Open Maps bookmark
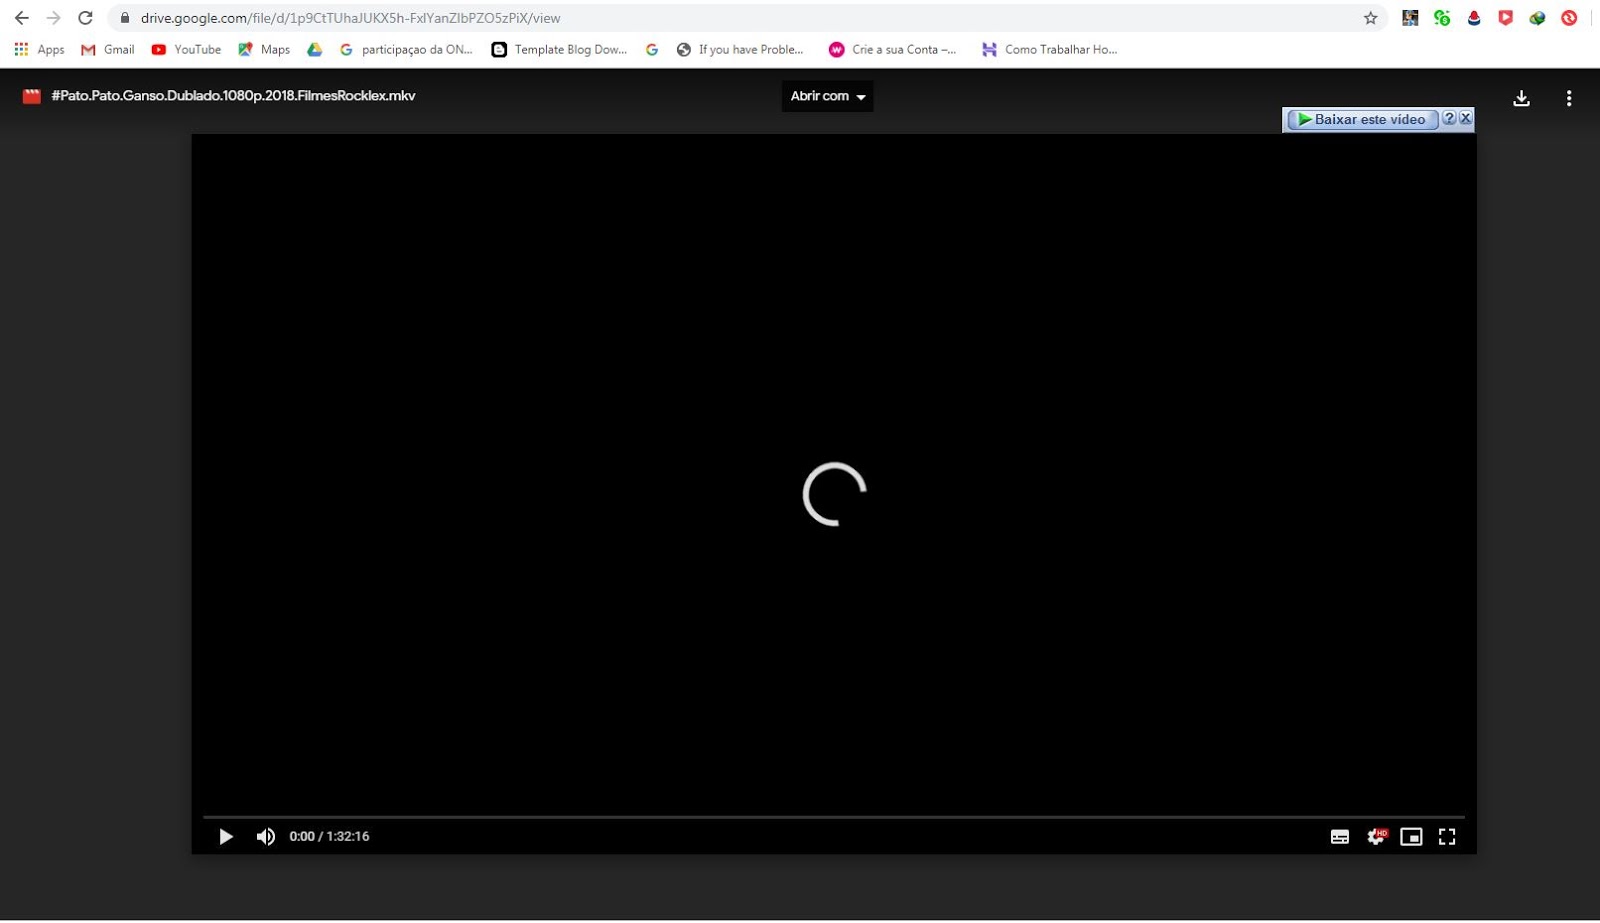The width and height of the screenshot is (1600, 923). (x=264, y=49)
